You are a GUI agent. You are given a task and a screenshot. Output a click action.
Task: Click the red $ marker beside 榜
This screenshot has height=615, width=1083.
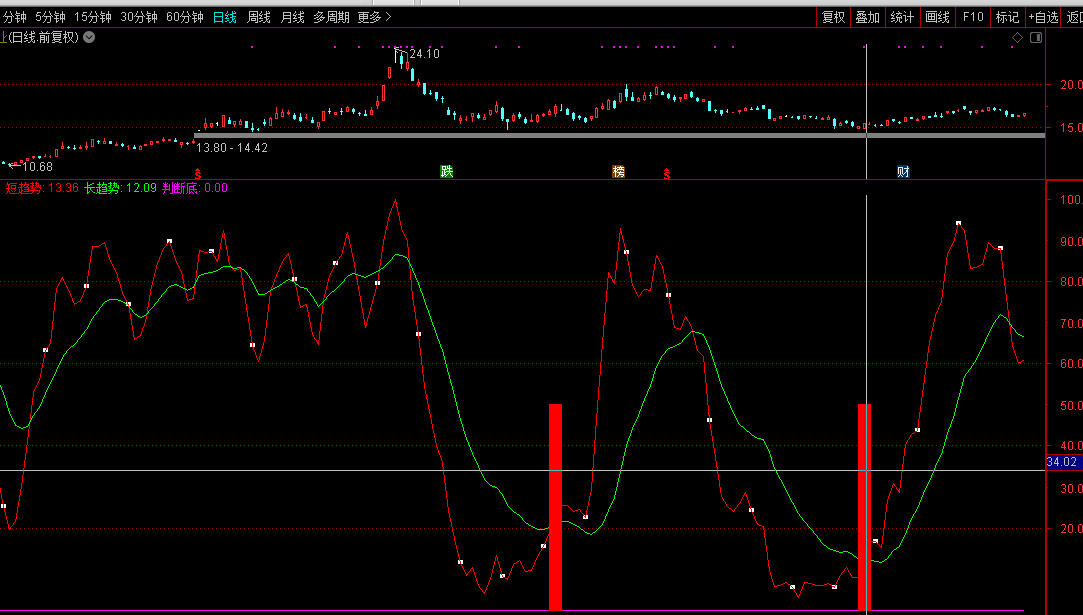[x=667, y=173]
